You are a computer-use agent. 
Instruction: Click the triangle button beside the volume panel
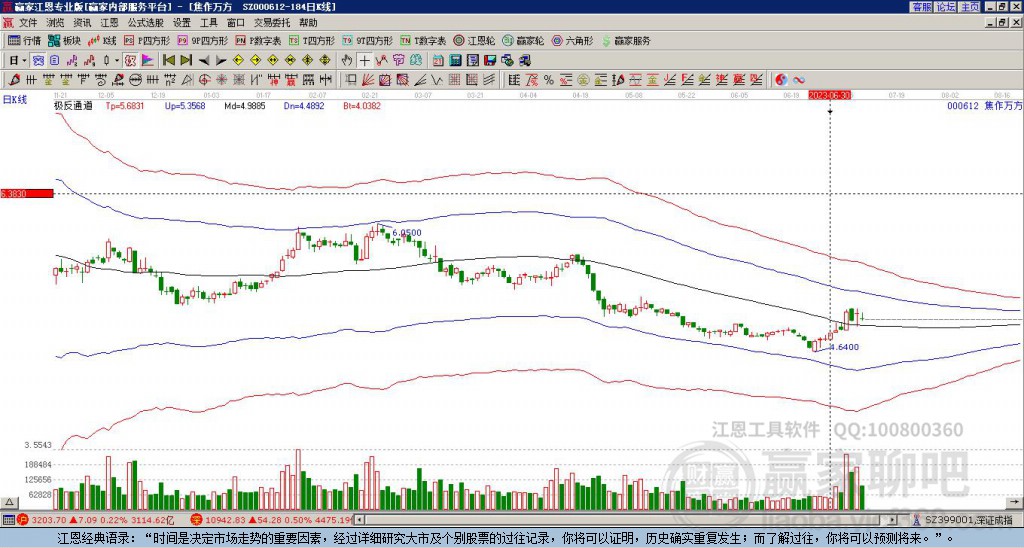pos(8,502)
